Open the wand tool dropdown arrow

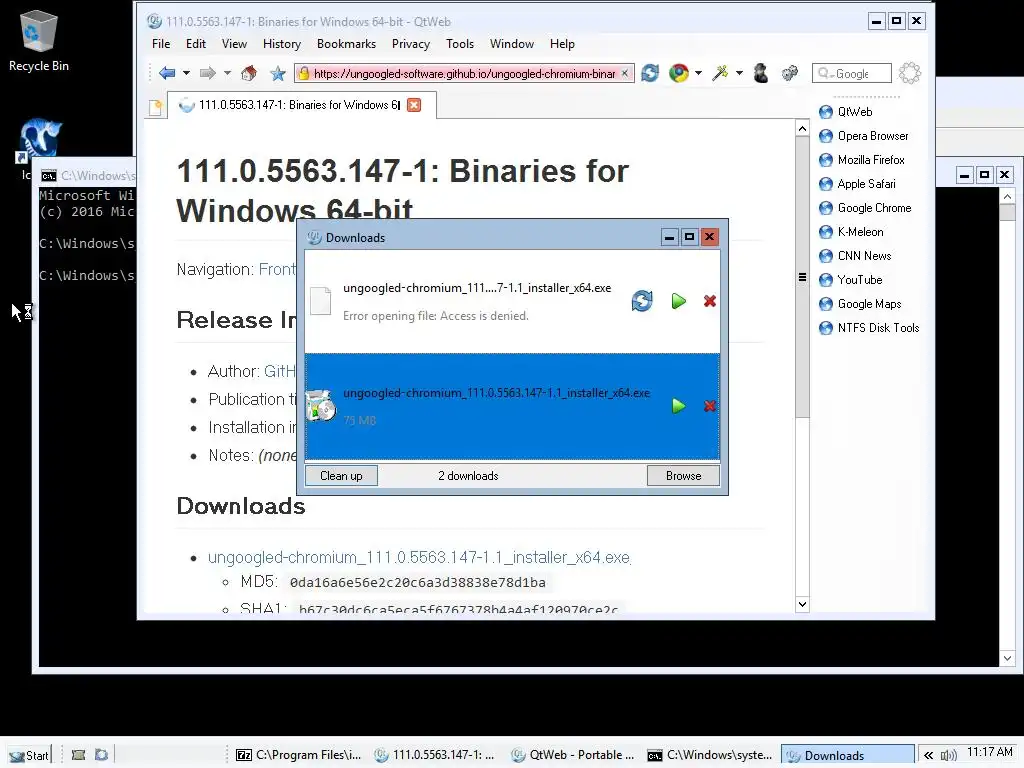point(739,73)
